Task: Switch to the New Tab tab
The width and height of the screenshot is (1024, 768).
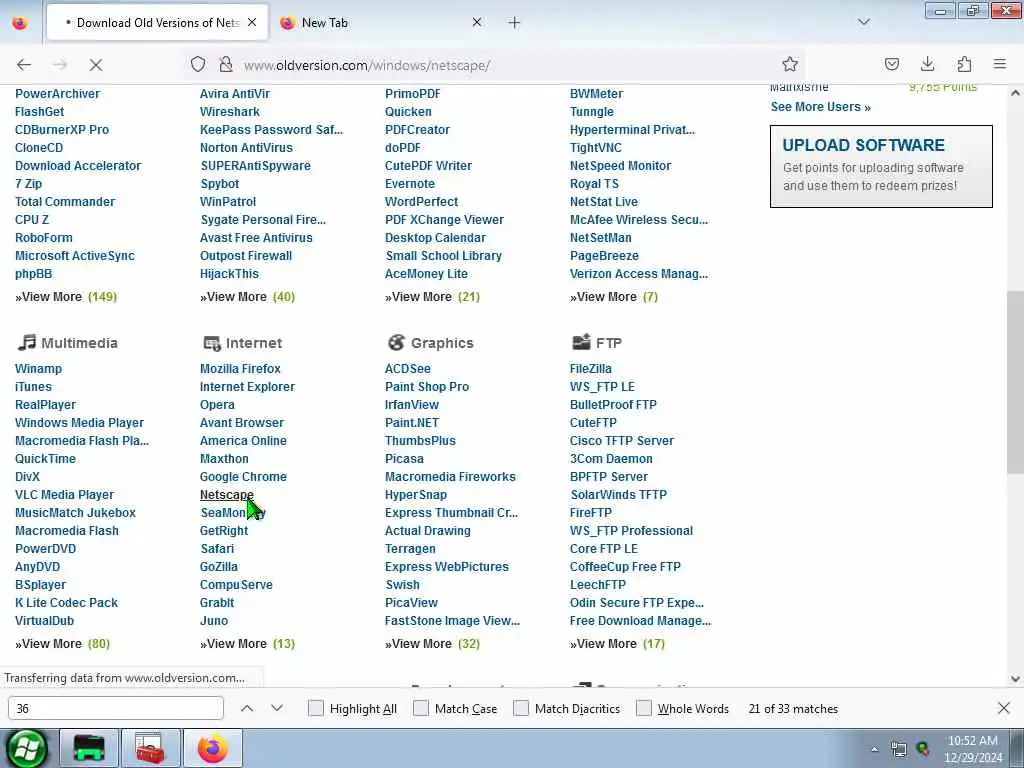Action: pos(381,23)
